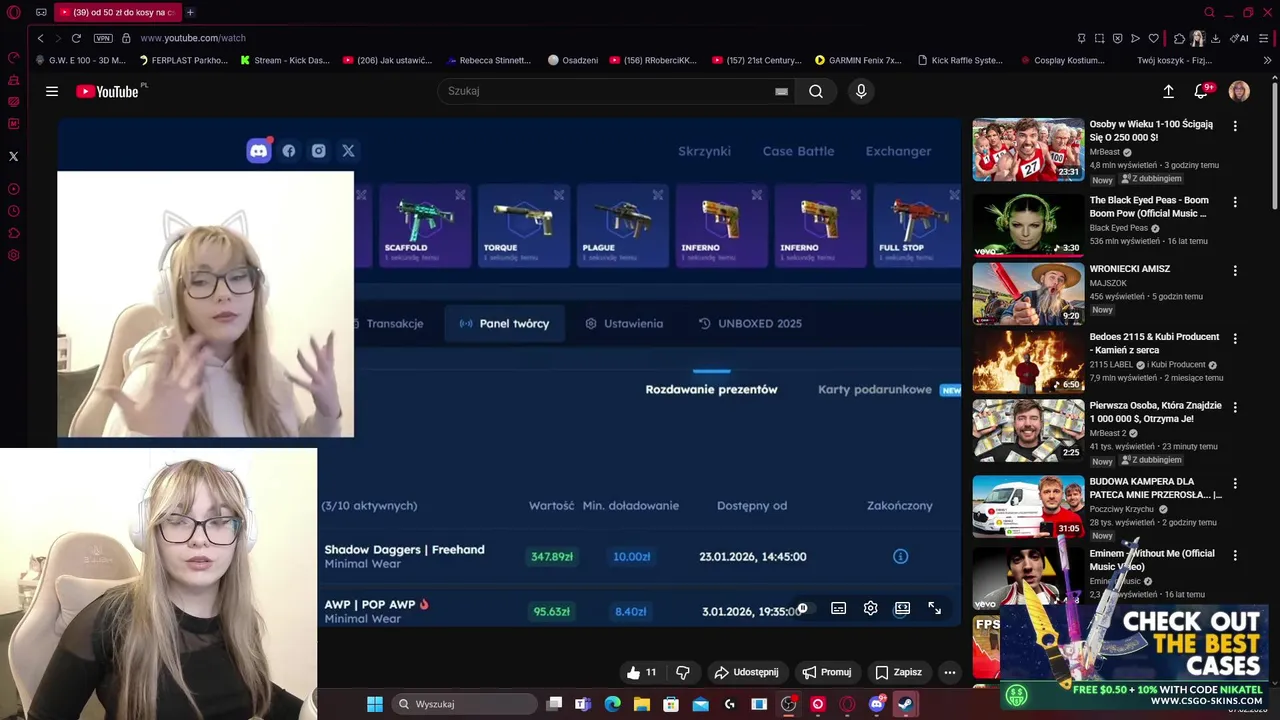Open the MrBeast Osoby w Wieku thumbnail

pos(1028,149)
